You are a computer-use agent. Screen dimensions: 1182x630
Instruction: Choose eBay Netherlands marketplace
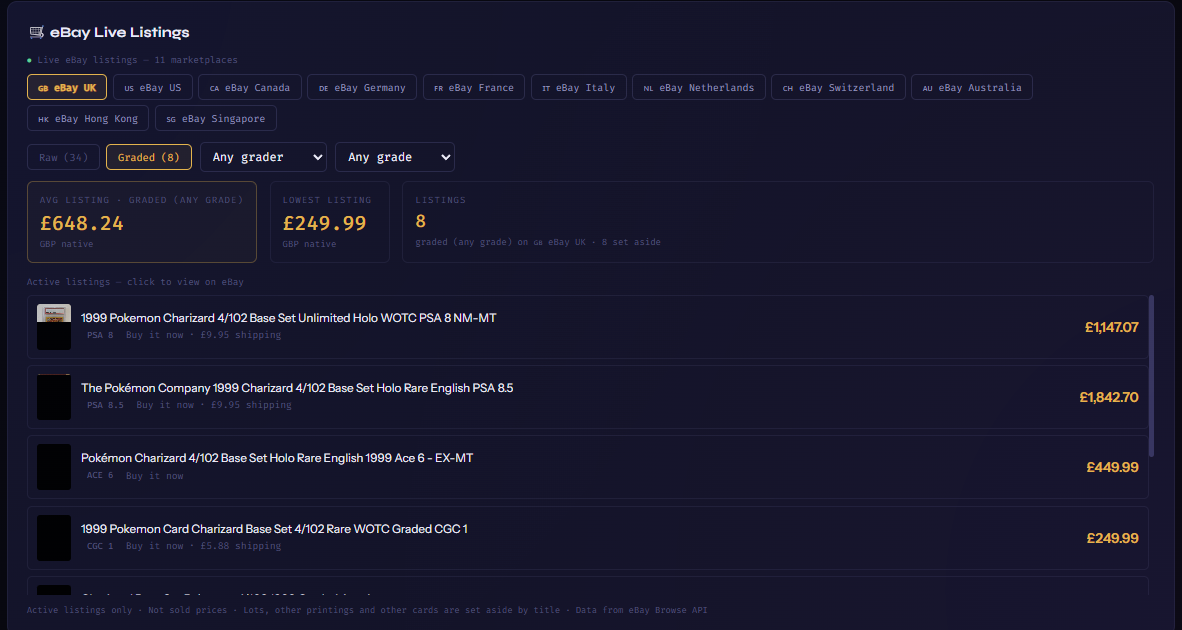click(x=699, y=87)
